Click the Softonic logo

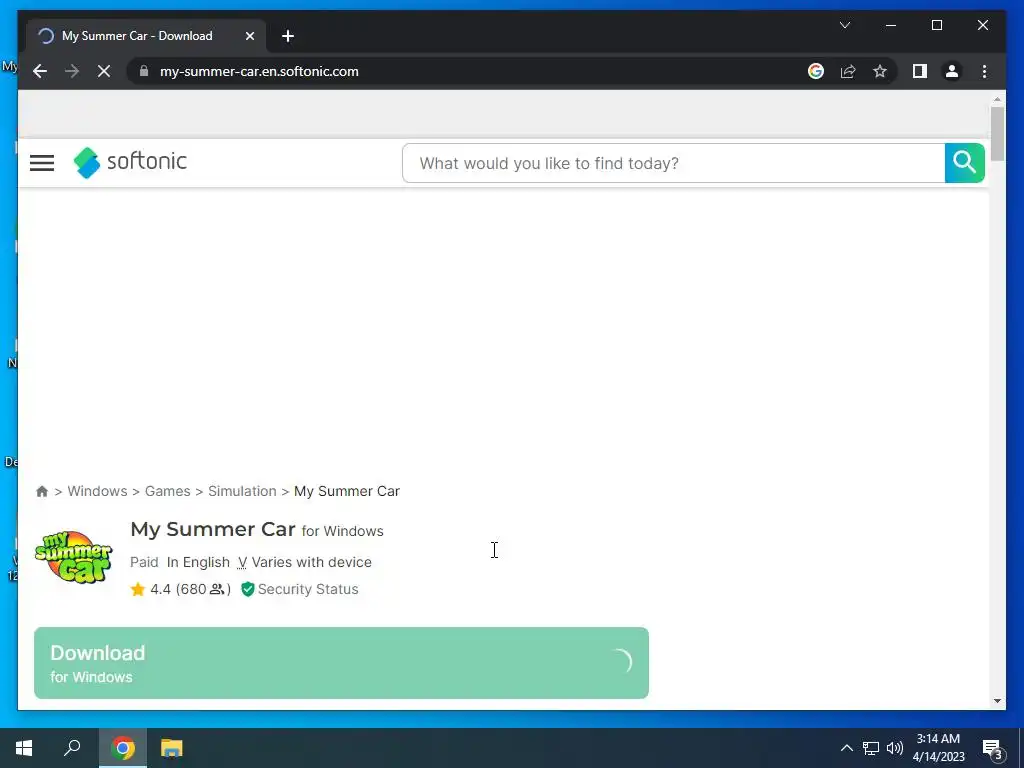pyautogui.click(x=130, y=162)
